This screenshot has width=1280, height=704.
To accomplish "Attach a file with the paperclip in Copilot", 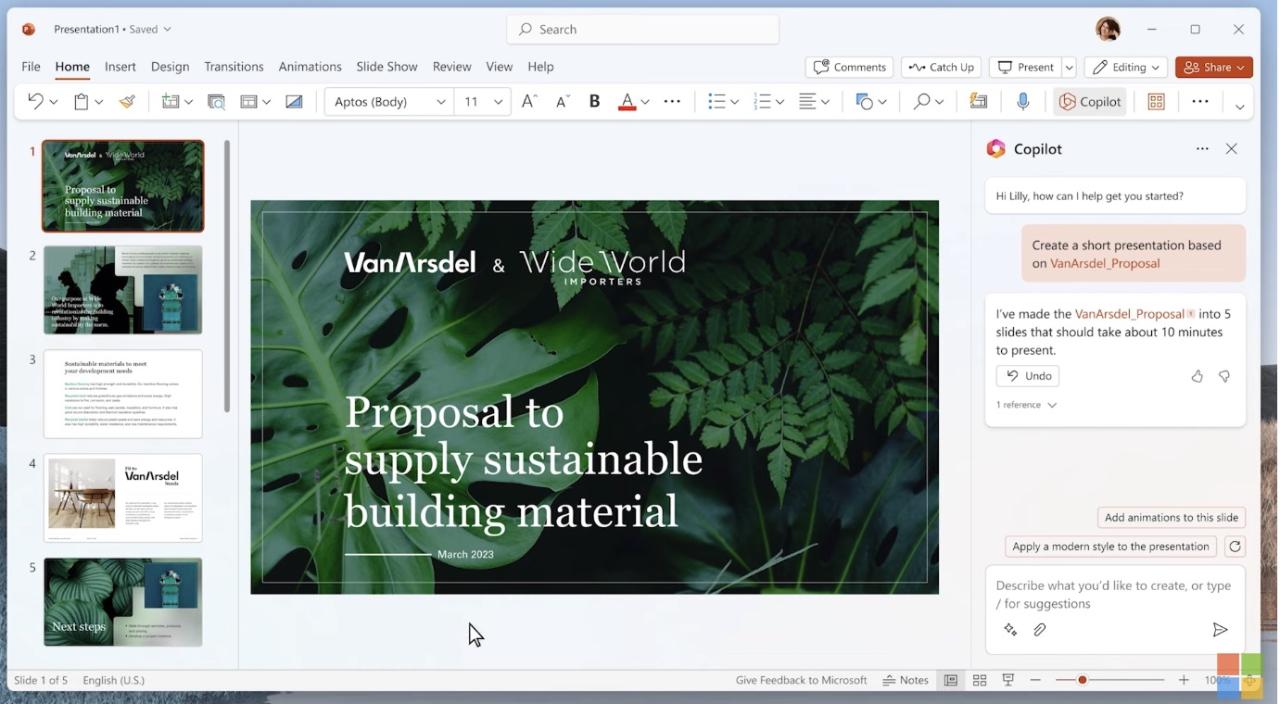I will point(1040,629).
